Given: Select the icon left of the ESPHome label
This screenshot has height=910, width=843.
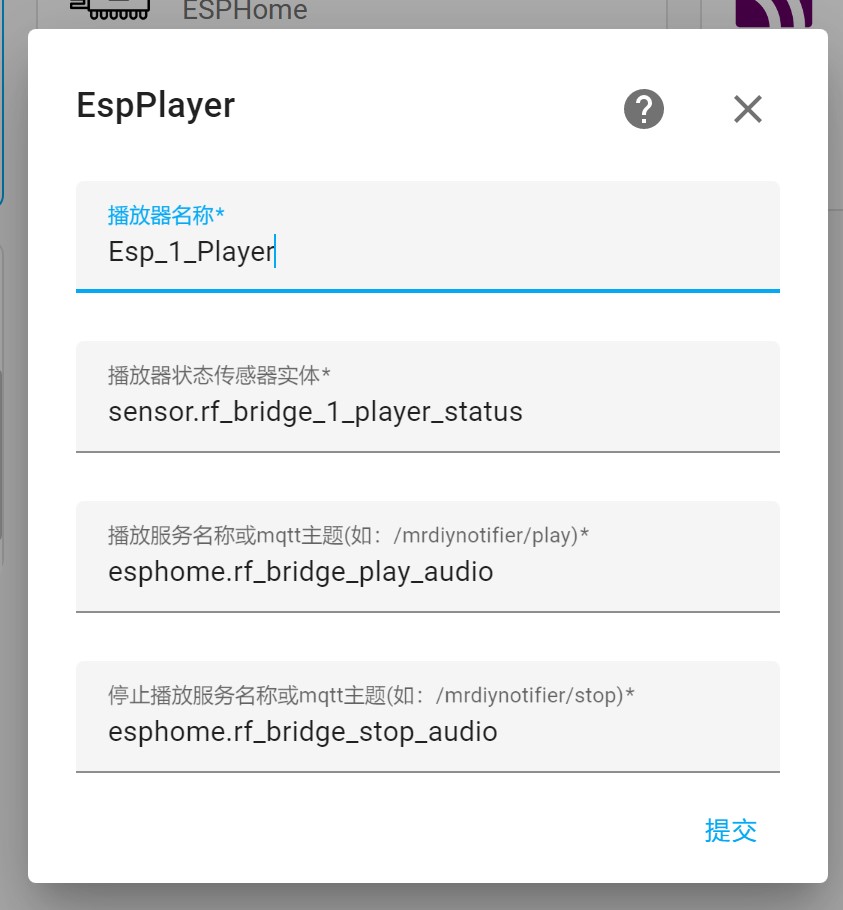Looking at the screenshot, I should pyautogui.click(x=112, y=10).
